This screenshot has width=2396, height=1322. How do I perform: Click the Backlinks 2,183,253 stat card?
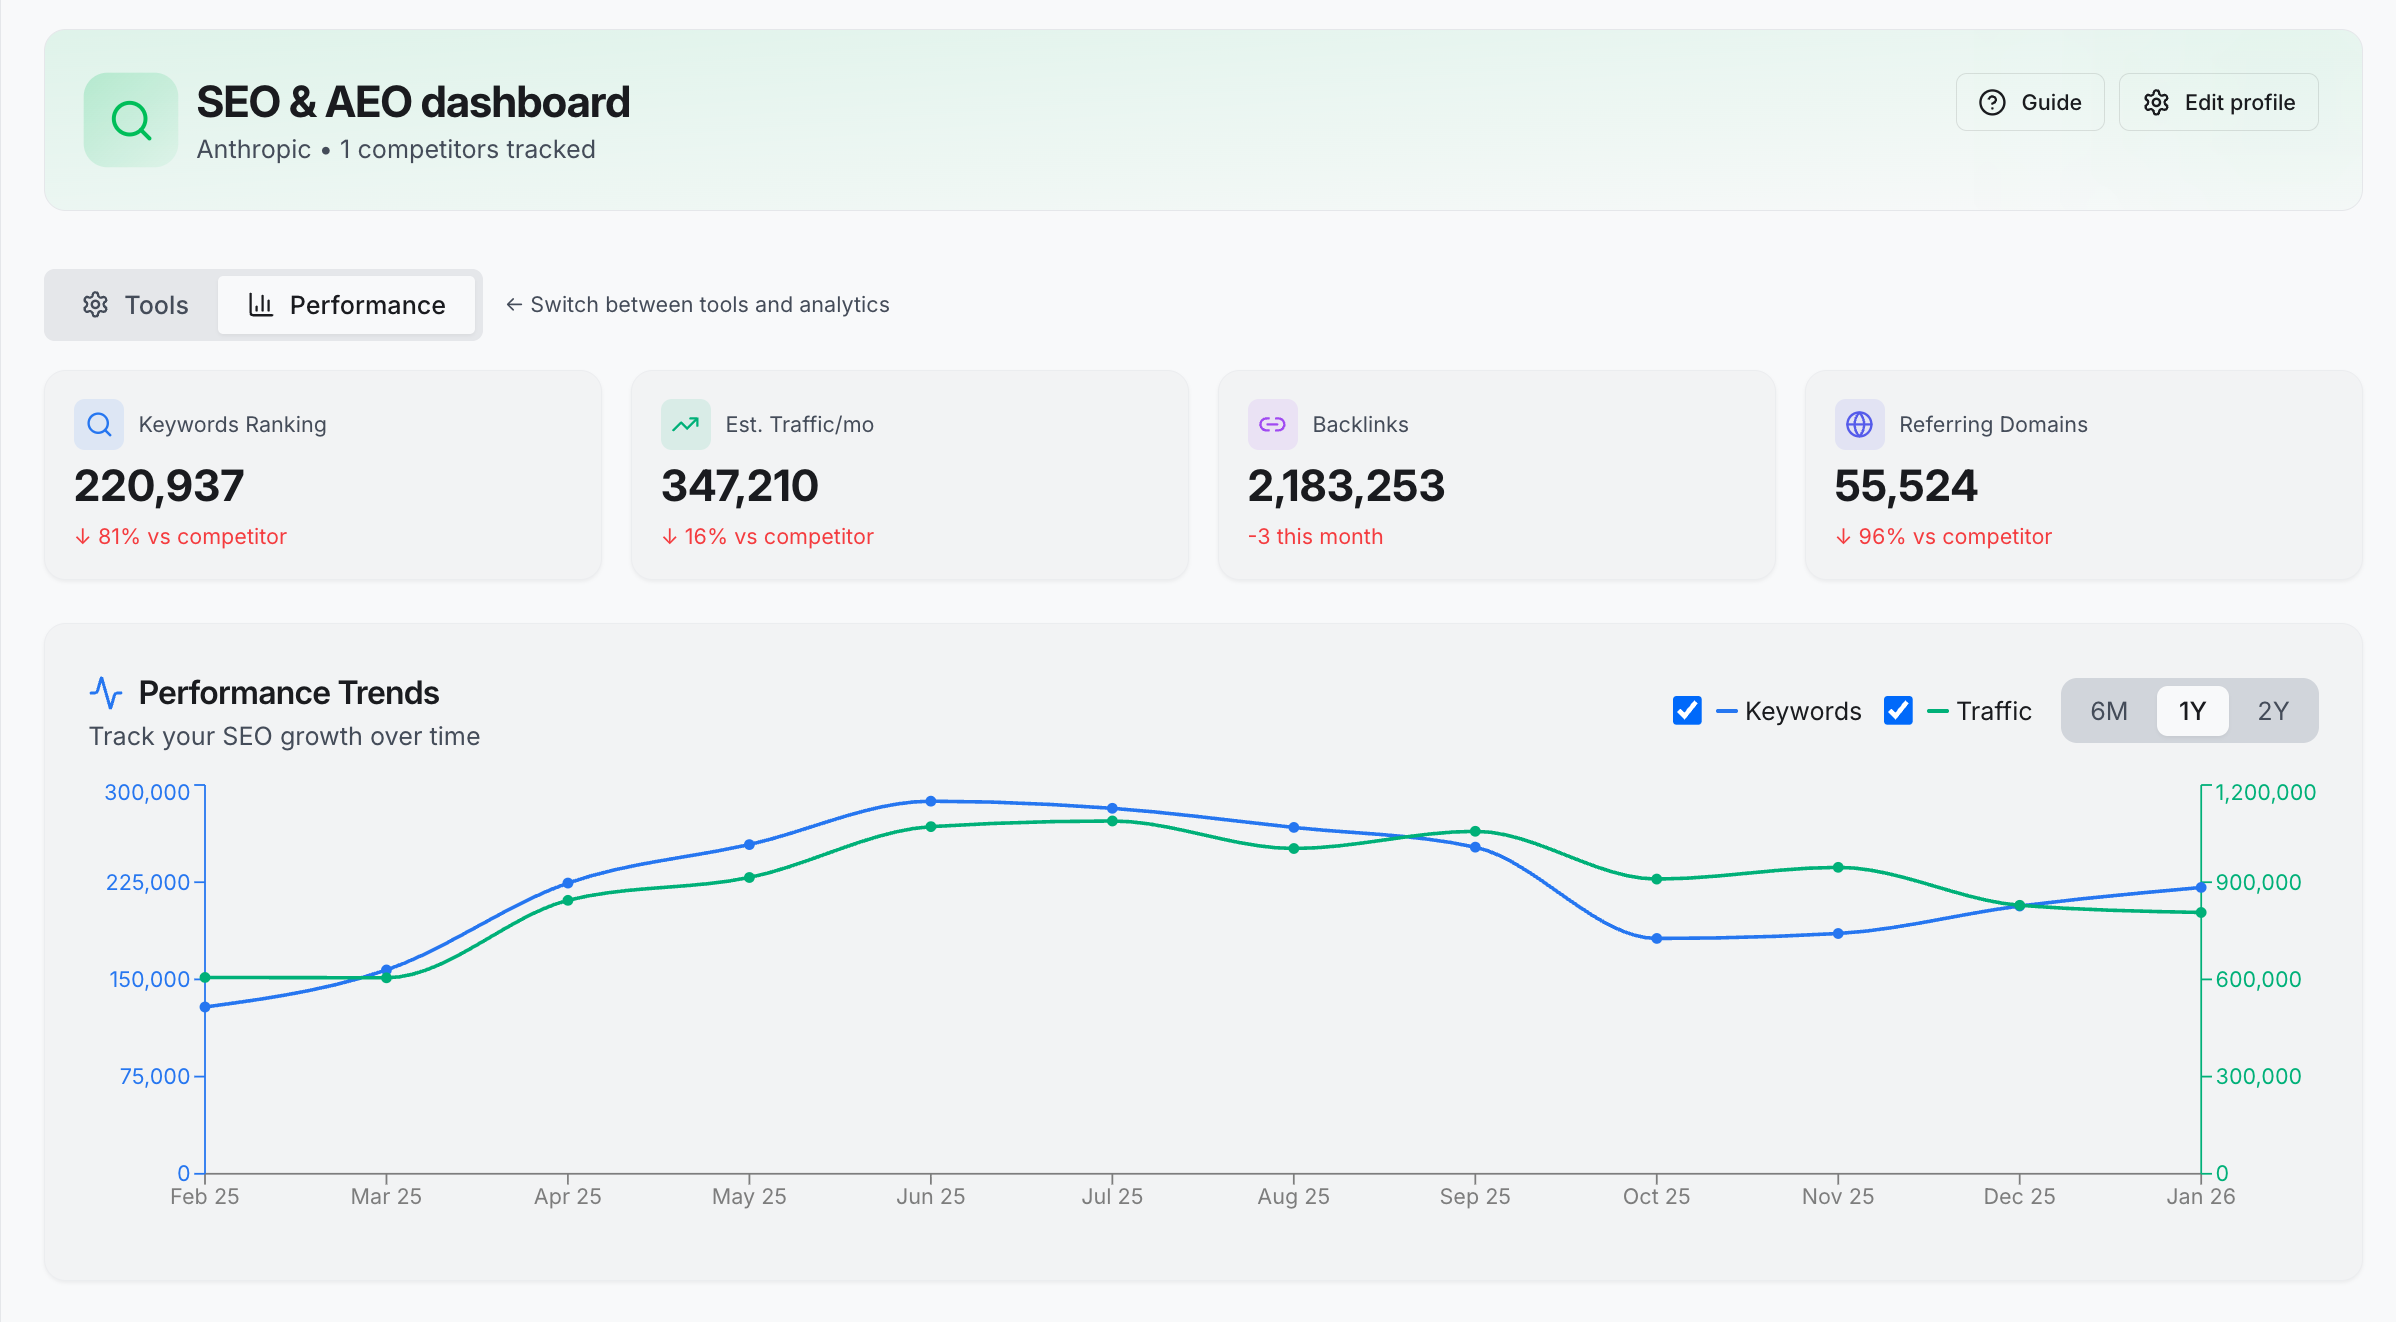click(x=1496, y=475)
